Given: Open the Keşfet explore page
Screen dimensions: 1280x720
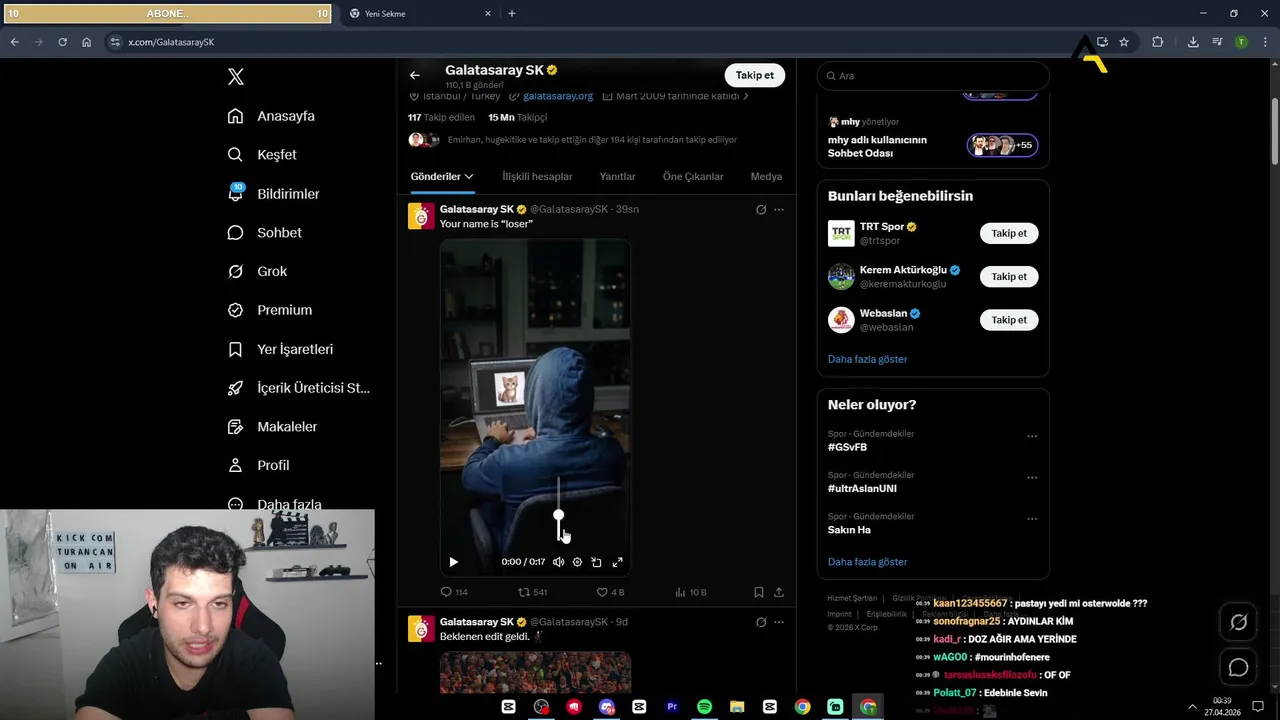Looking at the screenshot, I should pyautogui.click(x=262, y=155).
